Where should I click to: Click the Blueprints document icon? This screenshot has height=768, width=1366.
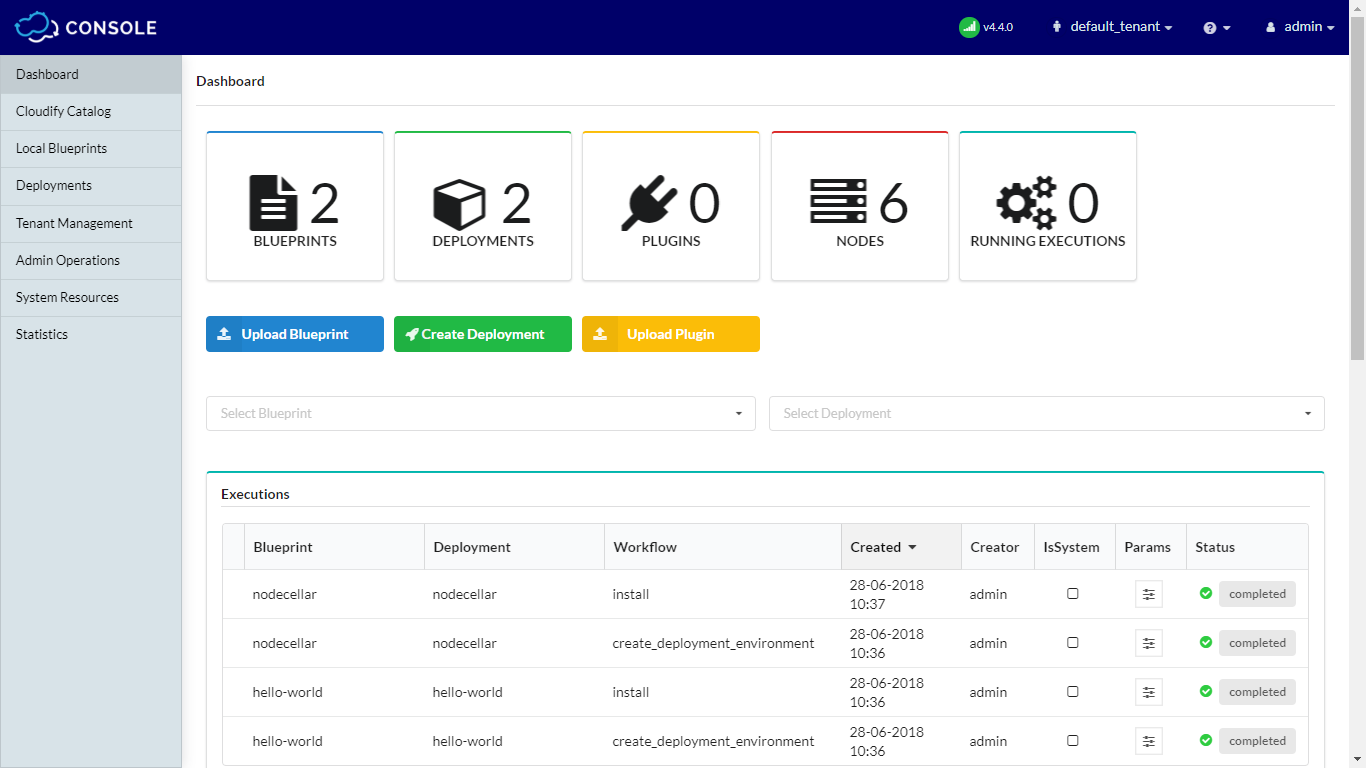click(273, 203)
